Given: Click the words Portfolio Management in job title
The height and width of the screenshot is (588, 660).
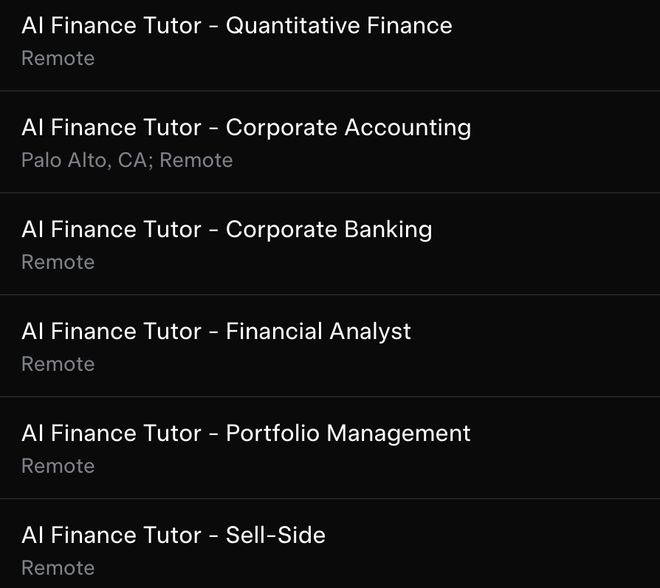Looking at the screenshot, I should coord(348,434).
